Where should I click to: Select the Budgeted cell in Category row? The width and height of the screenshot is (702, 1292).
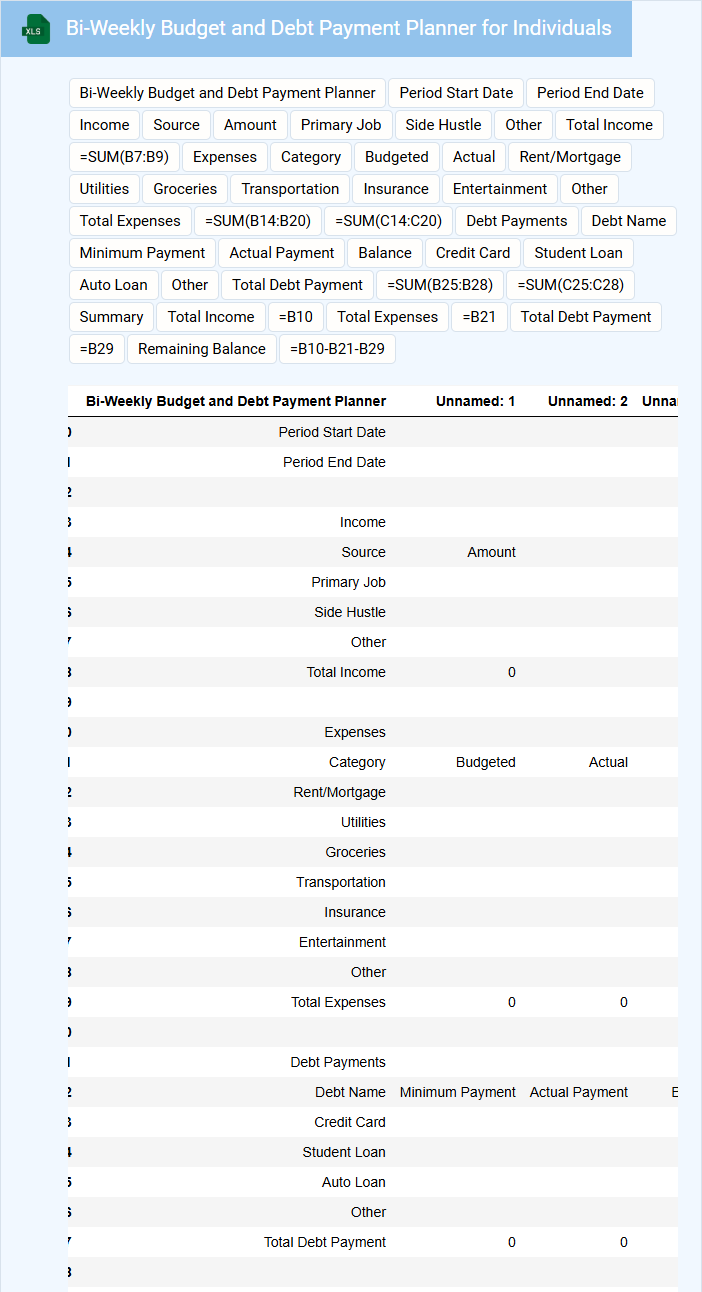(485, 762)
